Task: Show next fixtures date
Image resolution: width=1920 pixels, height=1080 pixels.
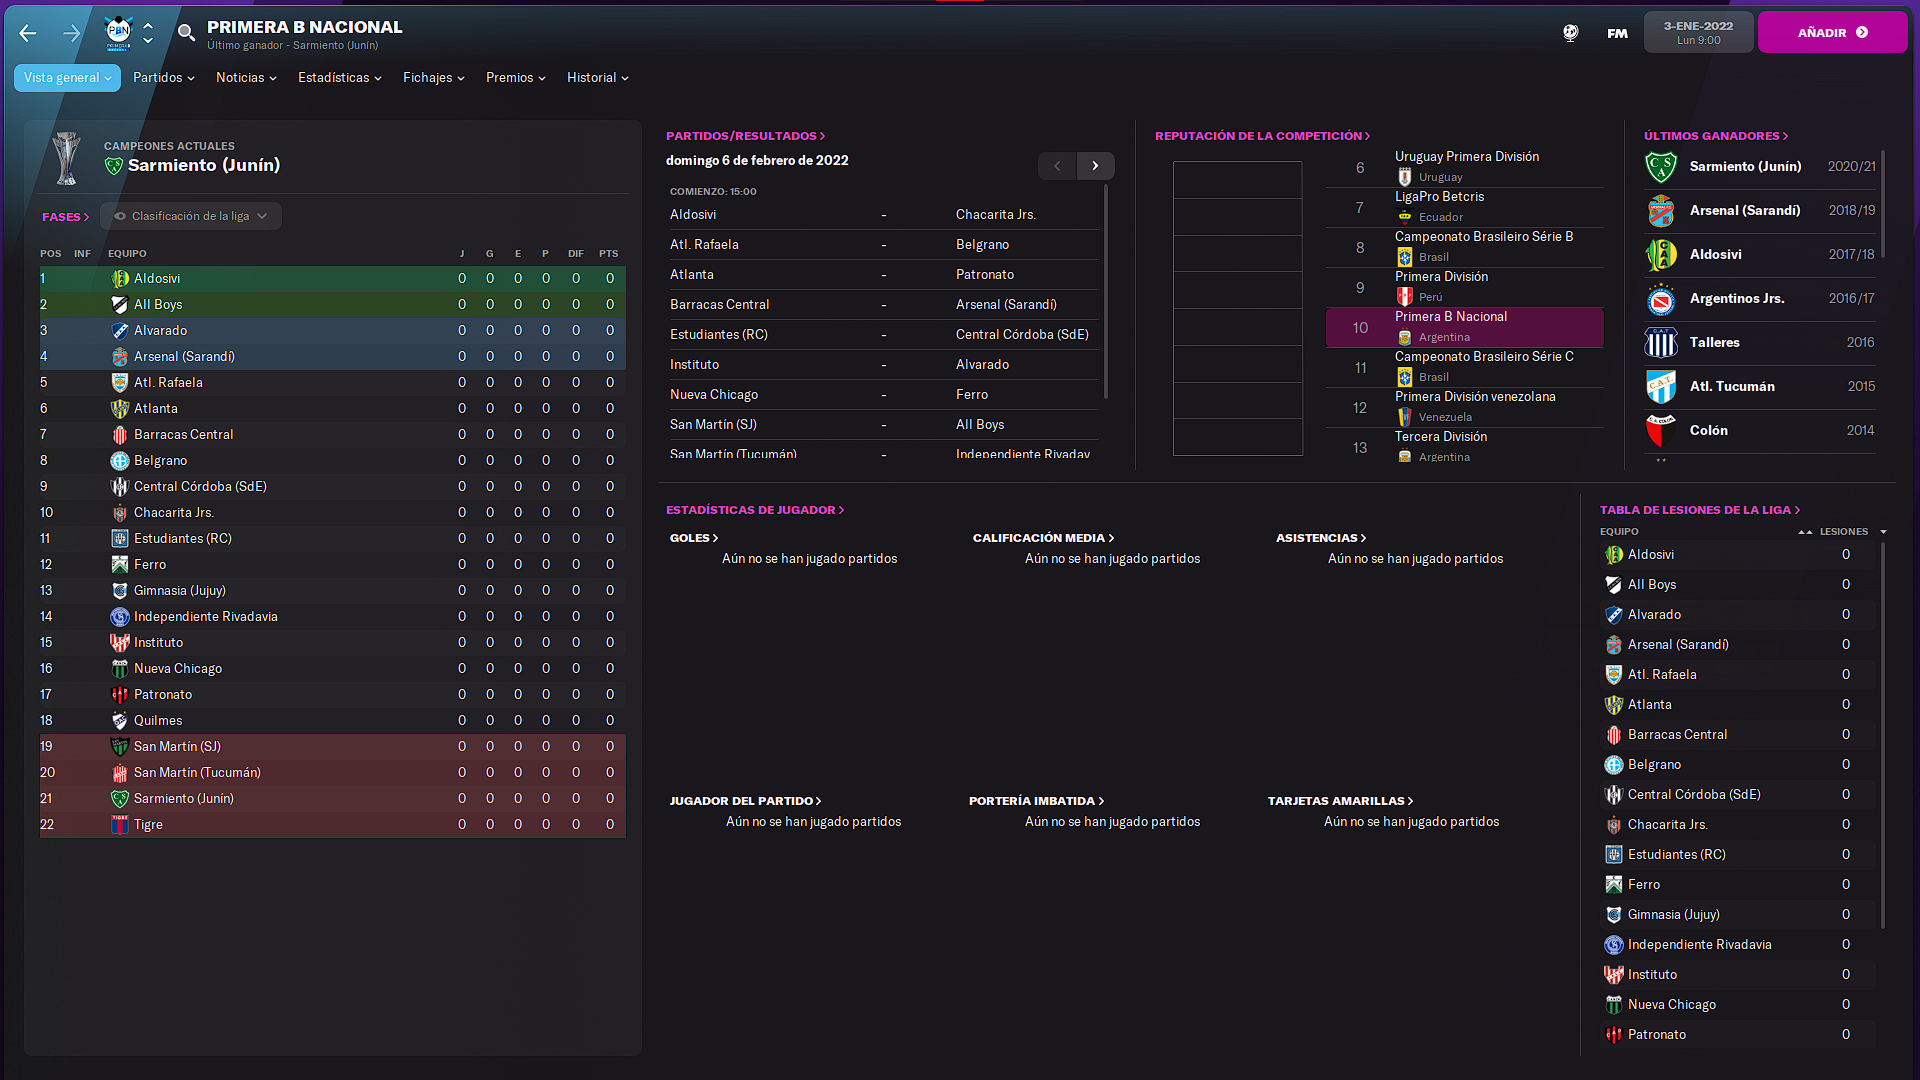Action: [1095, 166]
